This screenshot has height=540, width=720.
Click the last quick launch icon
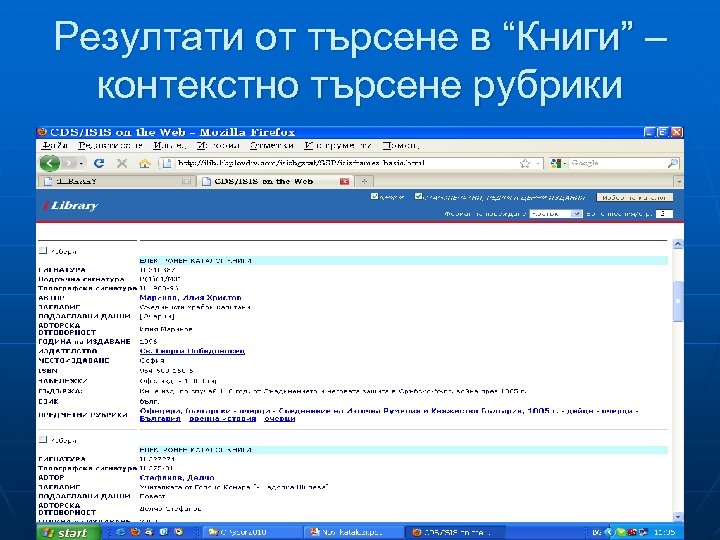179,532
